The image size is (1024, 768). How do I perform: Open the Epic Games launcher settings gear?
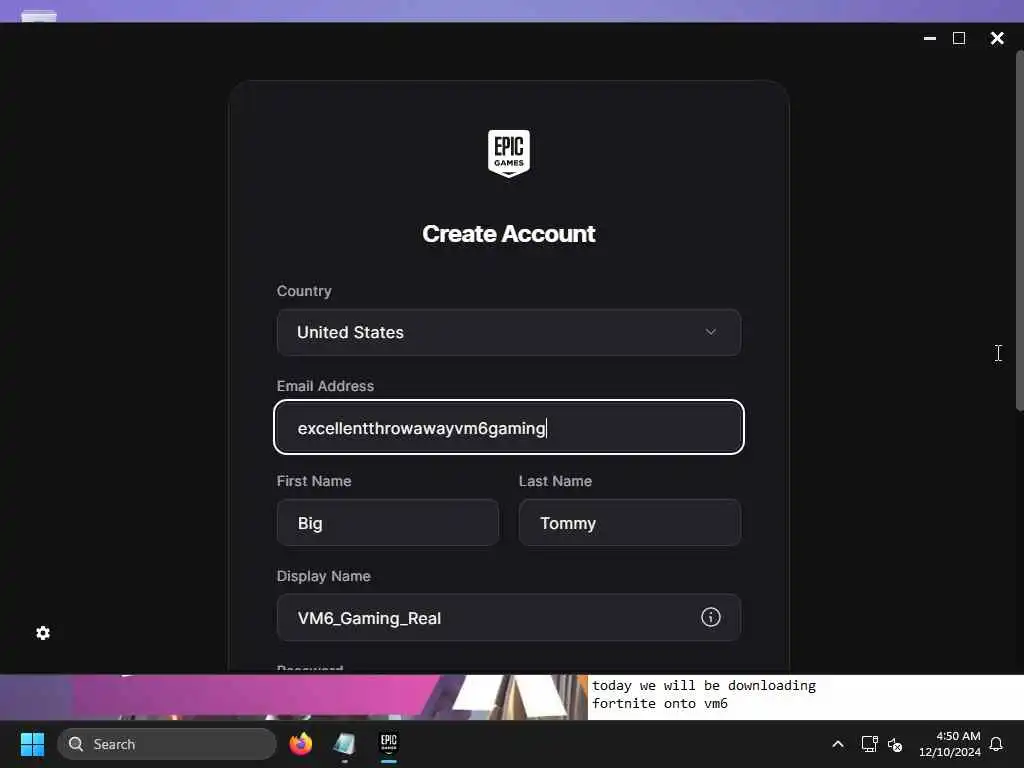point(43,633)
